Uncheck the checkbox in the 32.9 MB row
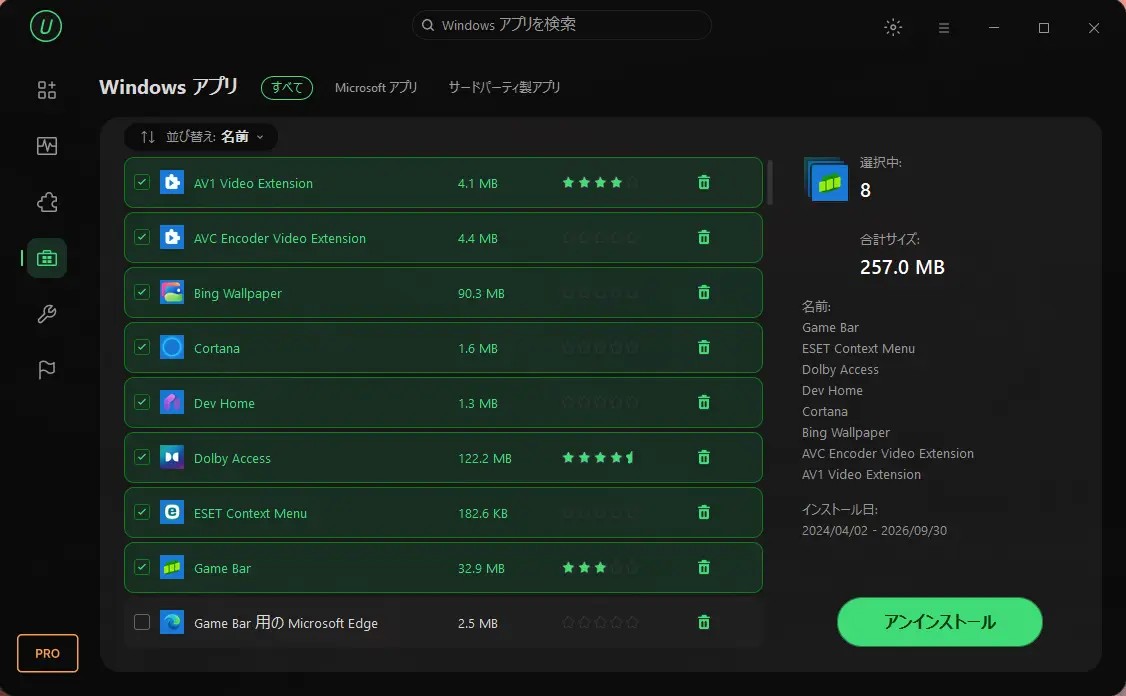The image size is (1126, 696). (142, 567)
